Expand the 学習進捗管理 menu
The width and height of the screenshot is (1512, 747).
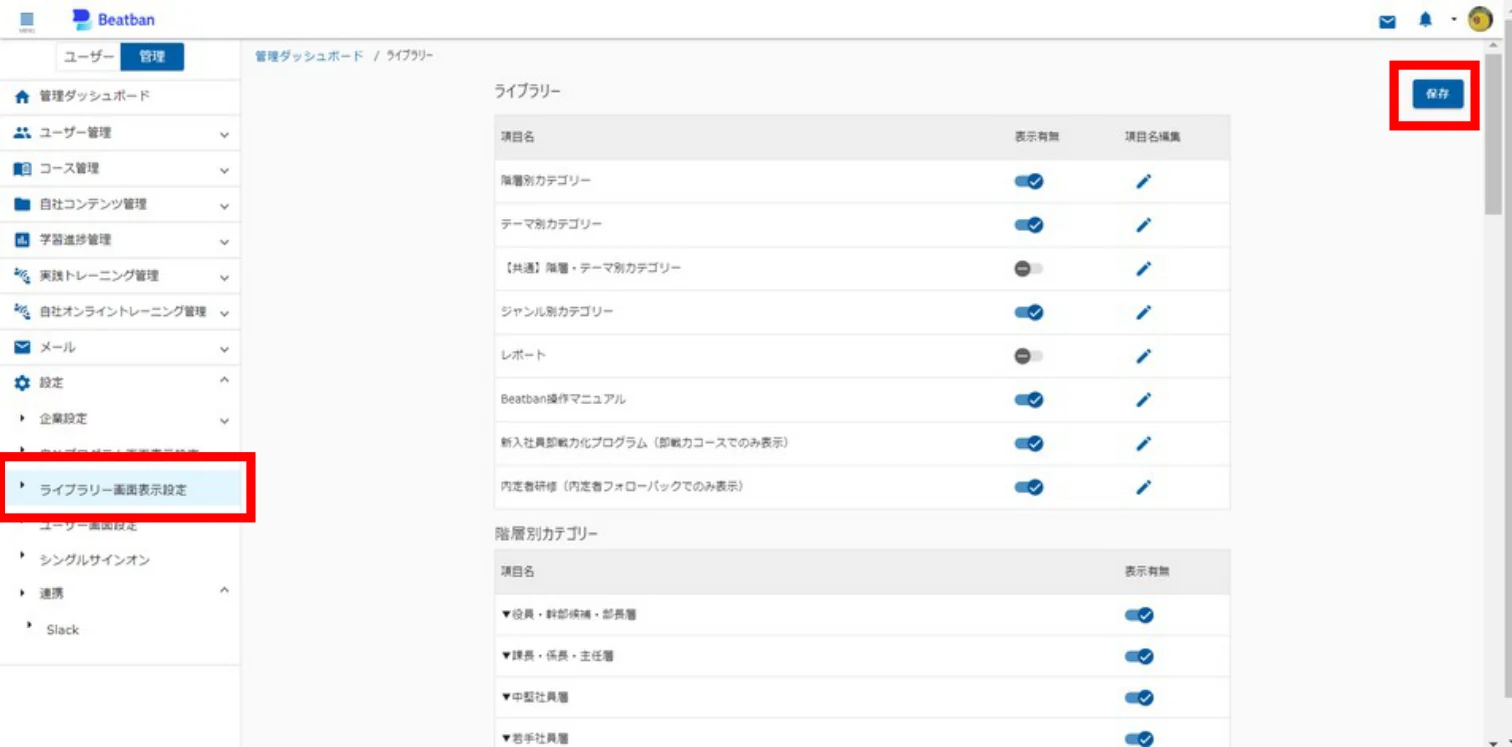[120, 240]
